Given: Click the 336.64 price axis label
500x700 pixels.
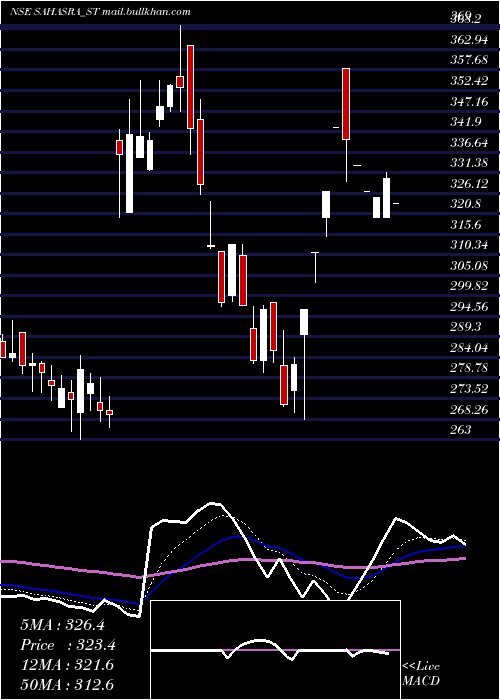Looking at the screenshot, I should coord(470,143).
